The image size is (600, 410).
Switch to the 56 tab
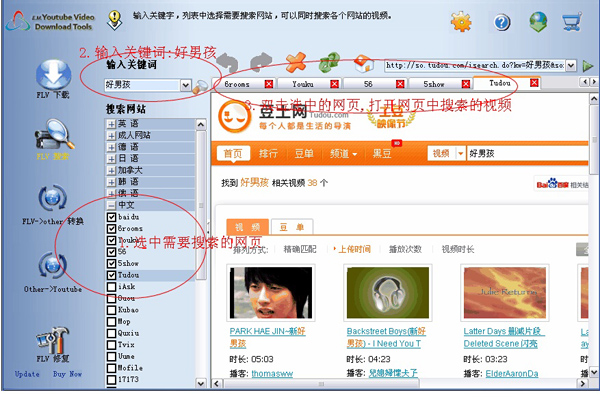[368, 84]
